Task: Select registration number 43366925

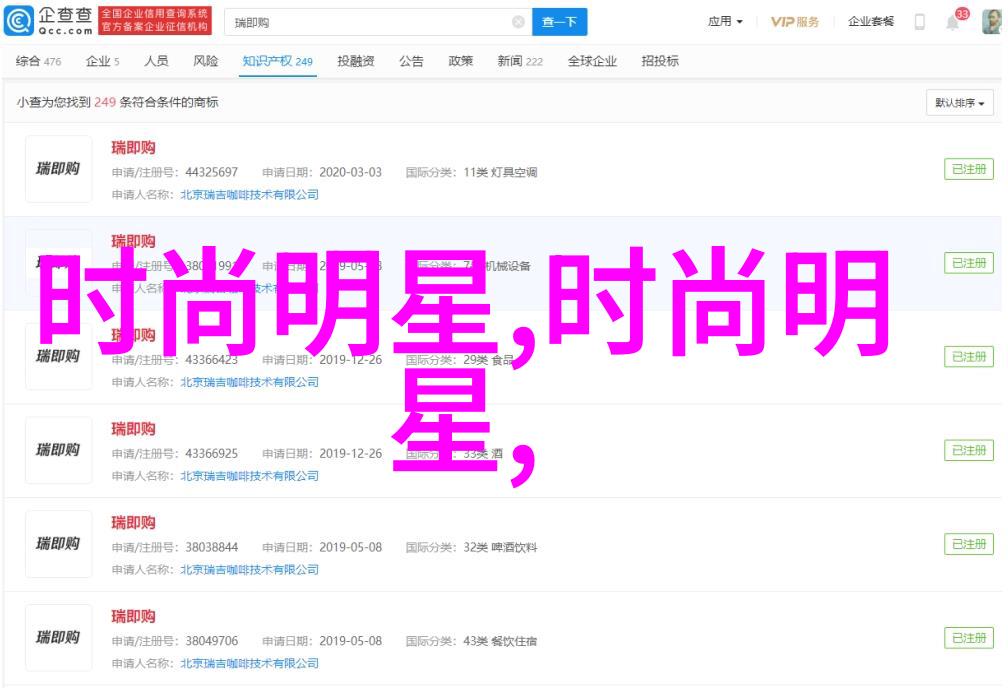Action: (212, 453)
